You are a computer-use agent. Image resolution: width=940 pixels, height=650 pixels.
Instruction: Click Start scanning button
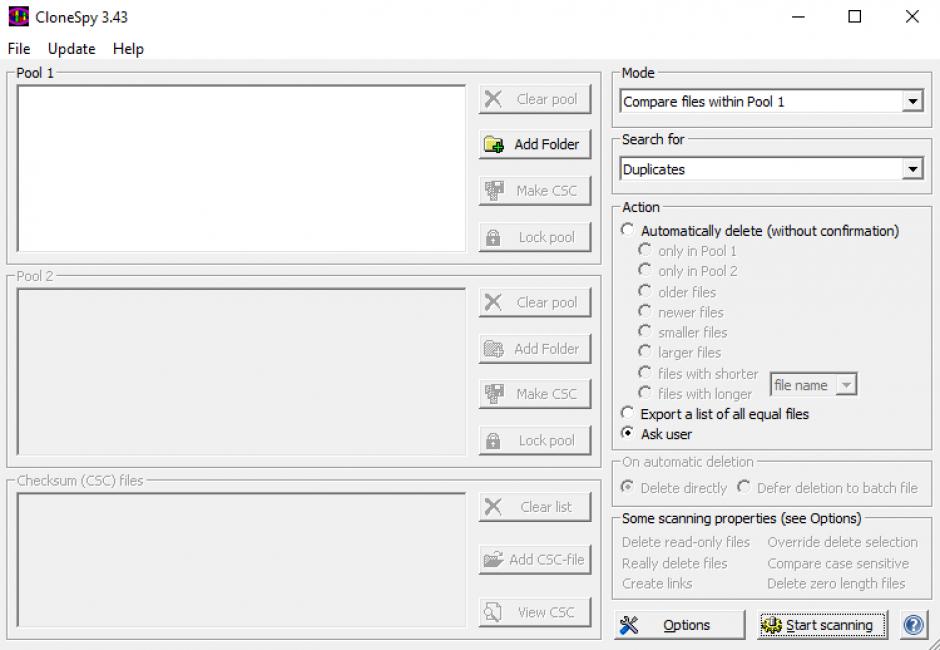click(822, 625)
